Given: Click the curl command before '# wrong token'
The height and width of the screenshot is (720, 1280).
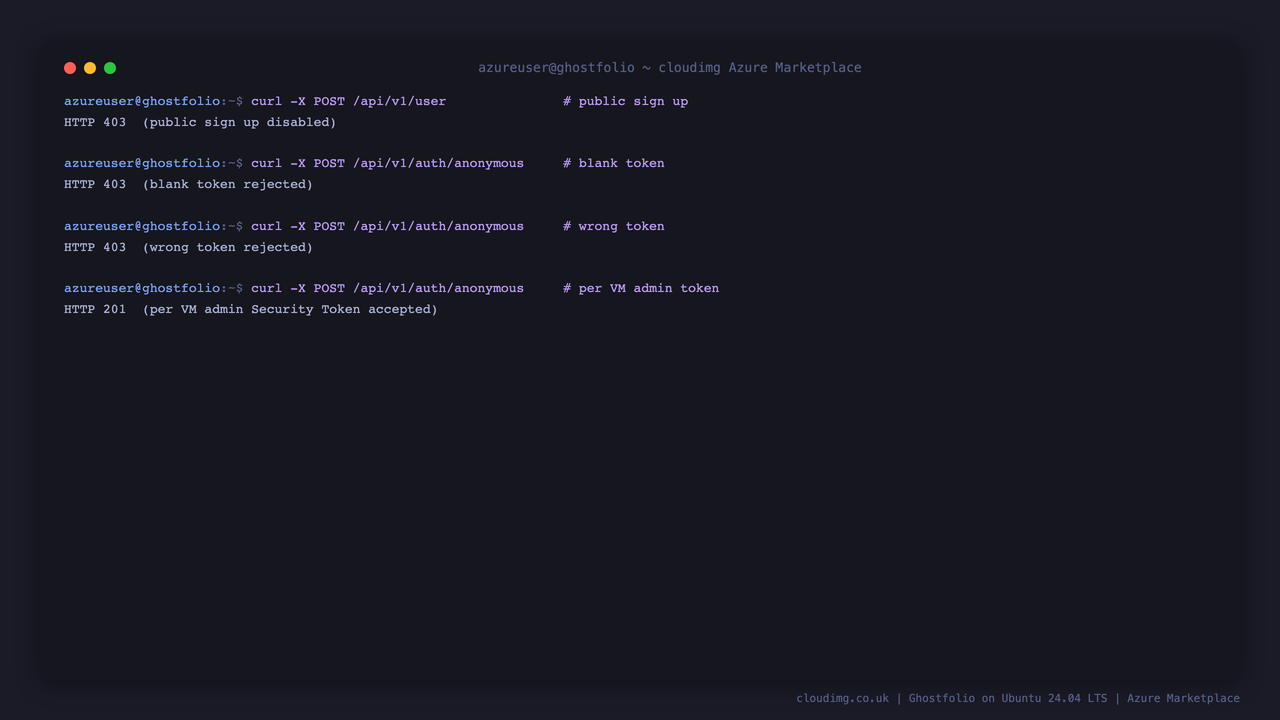Looking at the screenshot, I should (388, 226).
